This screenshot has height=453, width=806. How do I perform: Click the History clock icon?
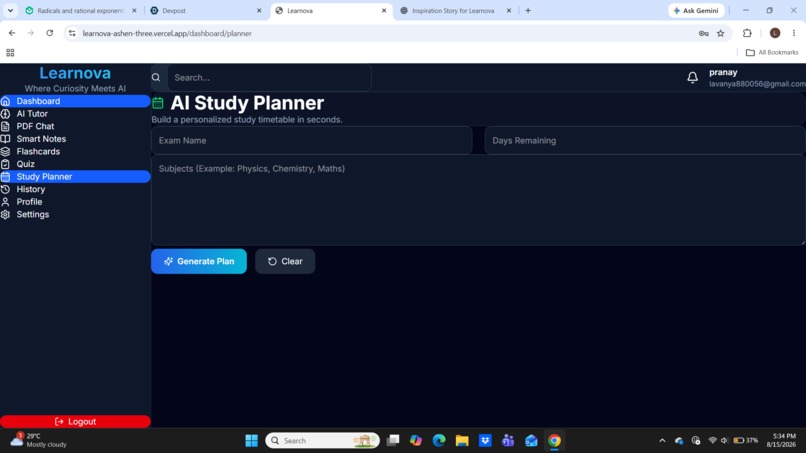click(x=6, y=189)
